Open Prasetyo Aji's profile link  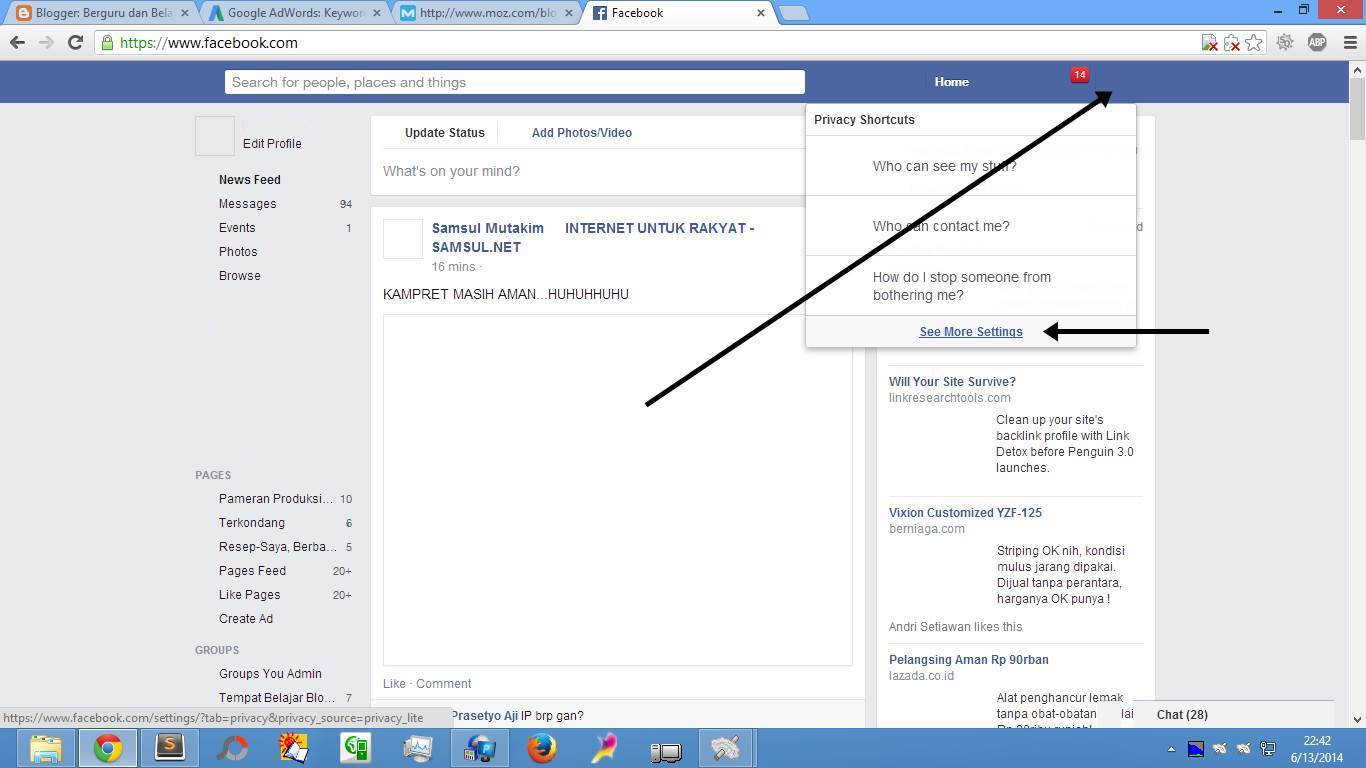pyautogui.click(x=484, y=716)
